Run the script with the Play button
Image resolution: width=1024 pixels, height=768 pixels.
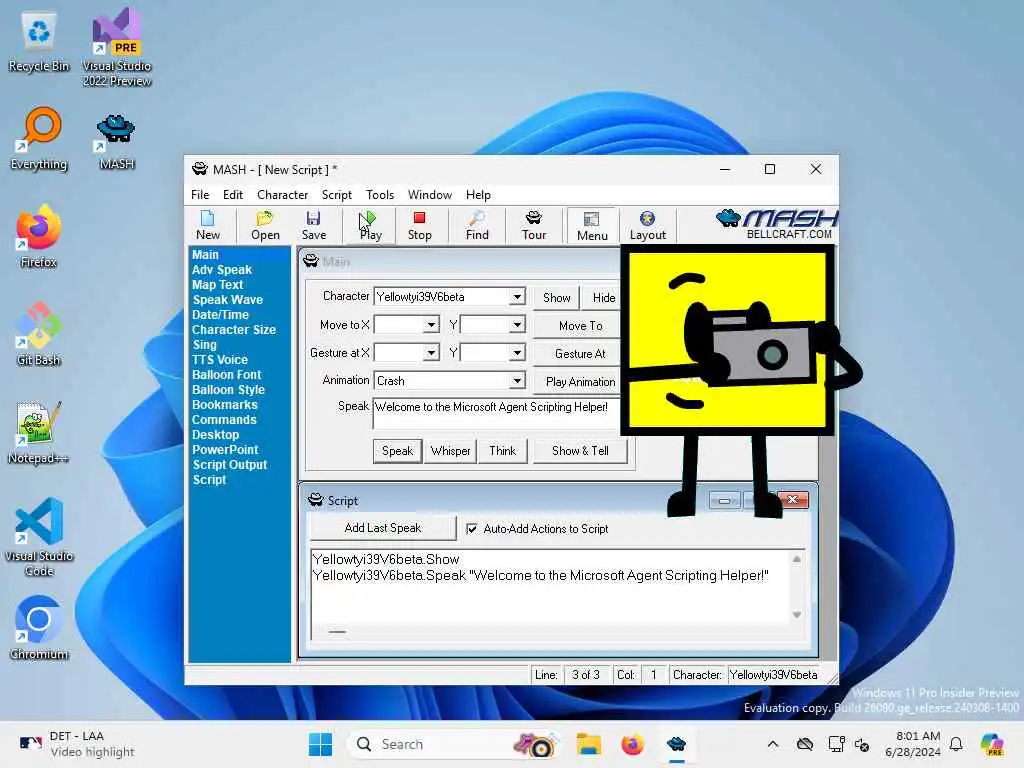(370, 226)
